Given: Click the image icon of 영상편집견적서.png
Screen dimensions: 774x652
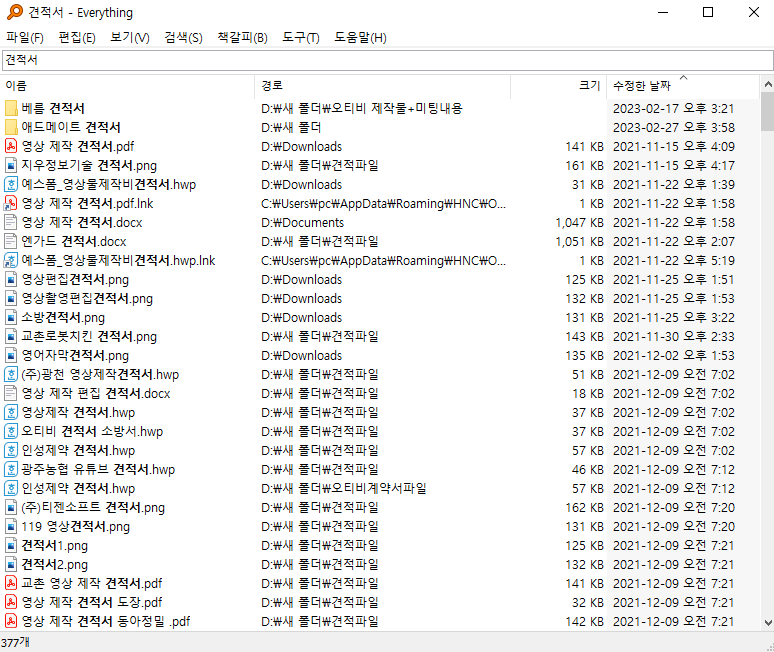Looking at the screenshot, I should click(x=11, y=279).
